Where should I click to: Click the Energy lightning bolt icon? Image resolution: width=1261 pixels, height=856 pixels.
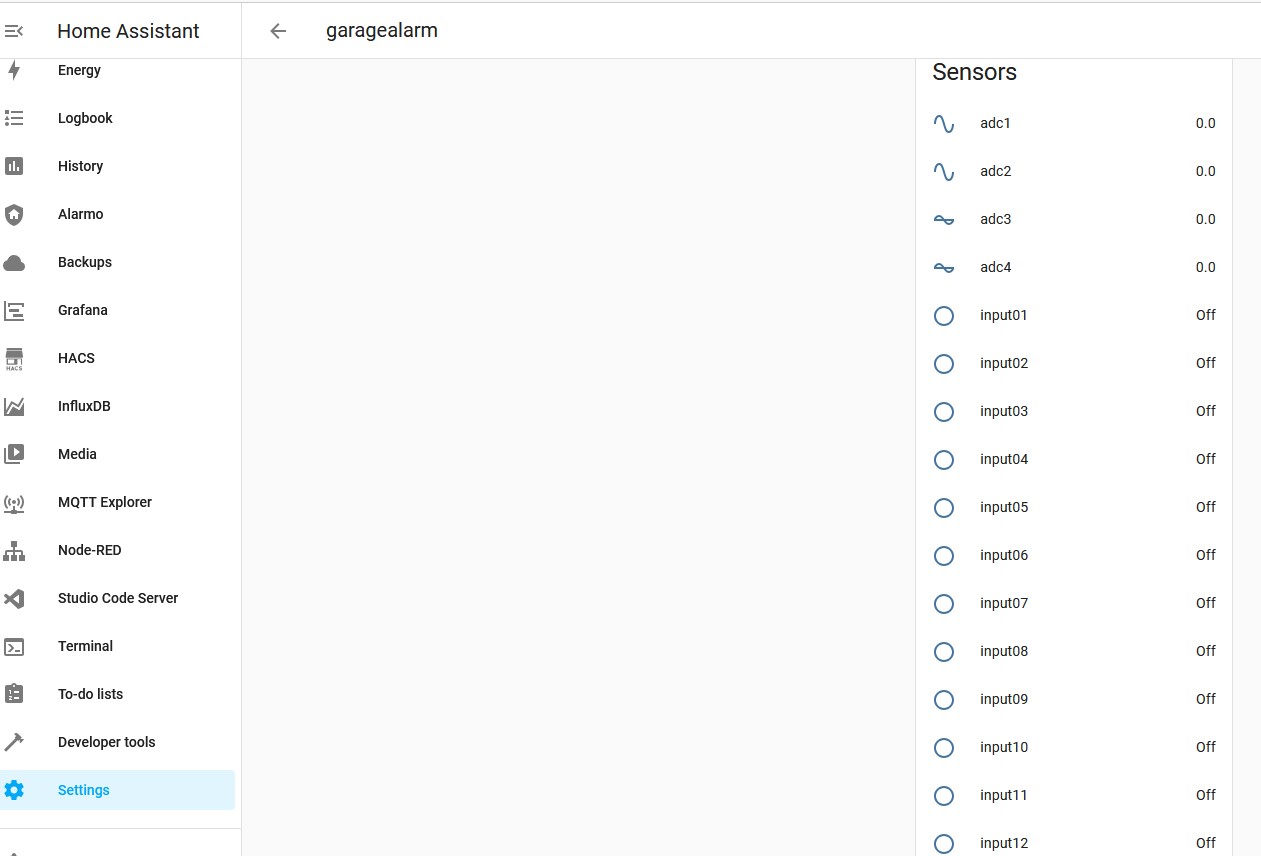click(x=14, y=70)
